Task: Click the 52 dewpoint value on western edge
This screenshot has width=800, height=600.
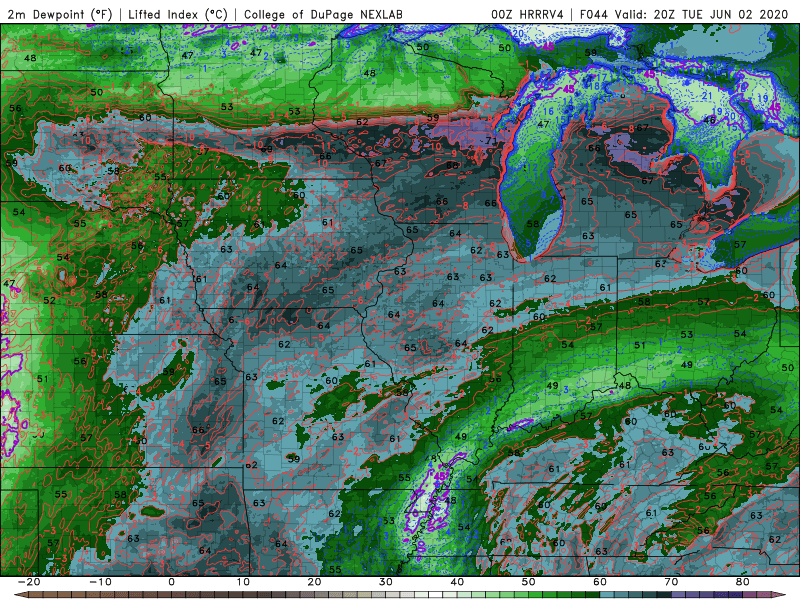Action: tap(49, 301)
